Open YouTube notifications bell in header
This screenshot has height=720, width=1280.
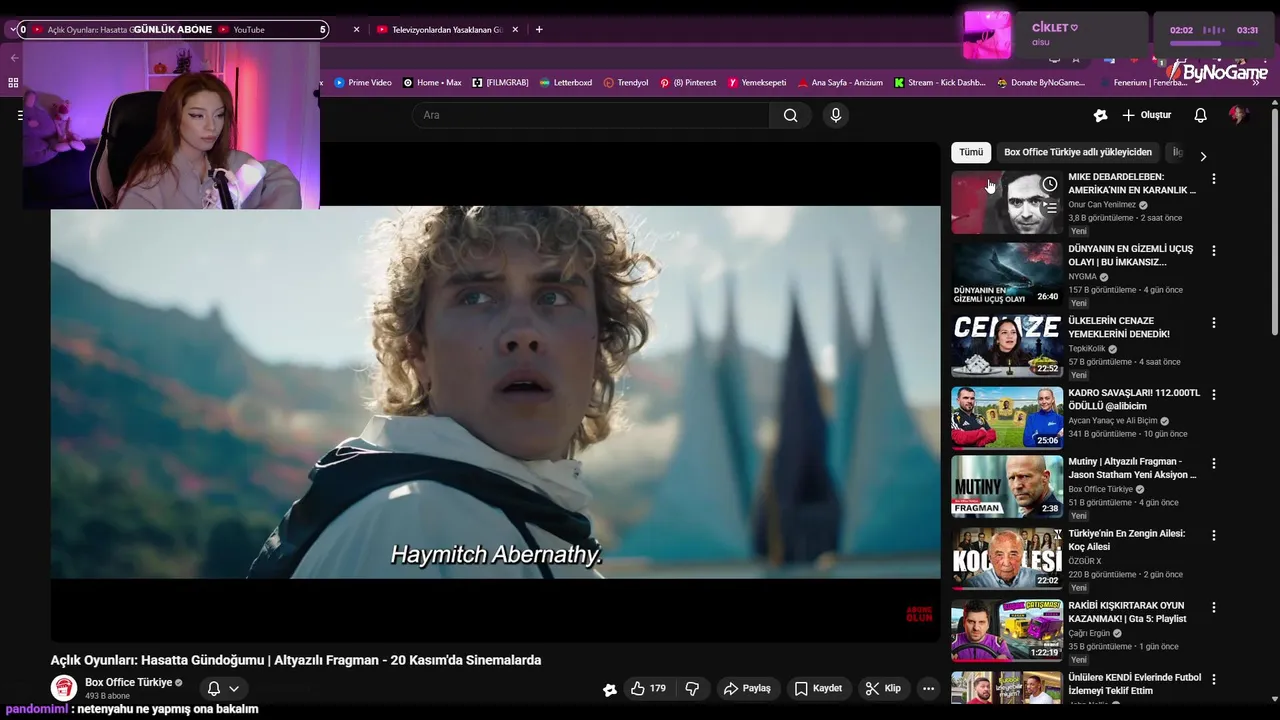[x=1200, y=115]
